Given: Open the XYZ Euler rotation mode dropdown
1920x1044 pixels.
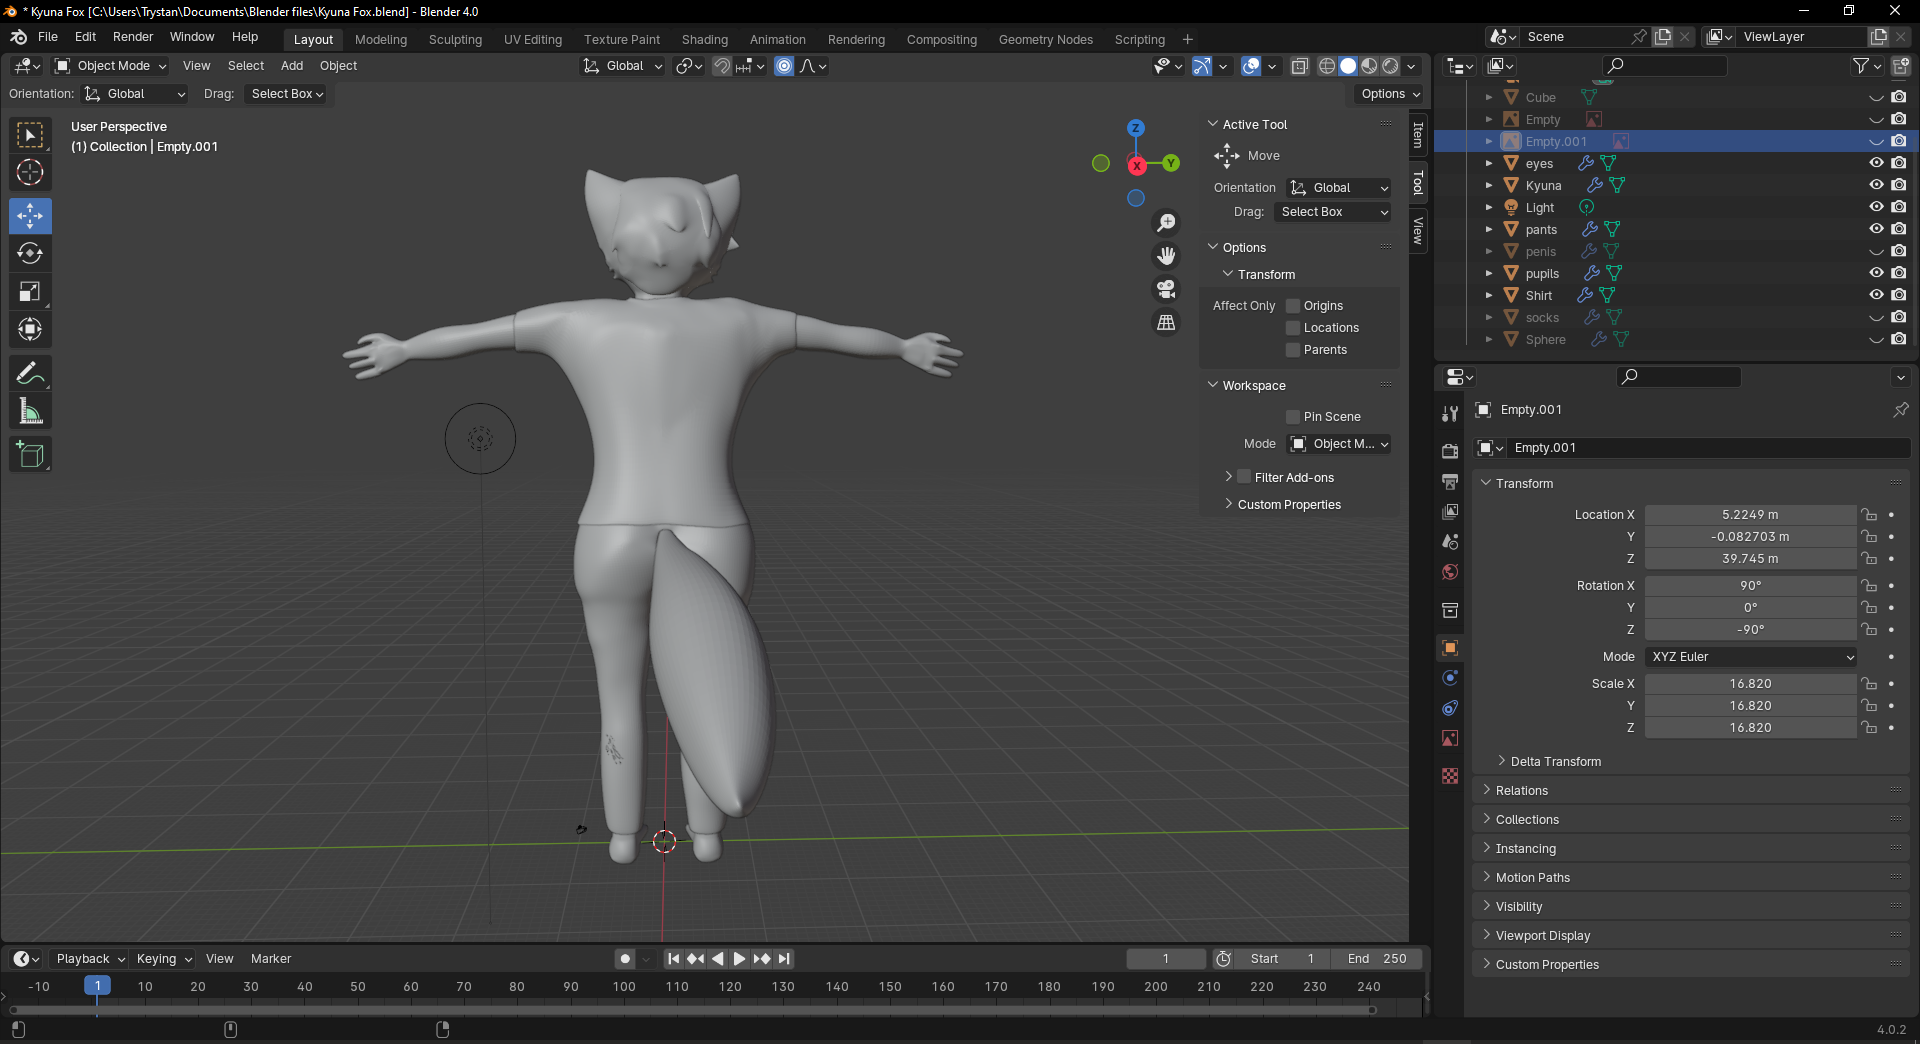Looking at the screenshot, I should [x=1750, y=657].
